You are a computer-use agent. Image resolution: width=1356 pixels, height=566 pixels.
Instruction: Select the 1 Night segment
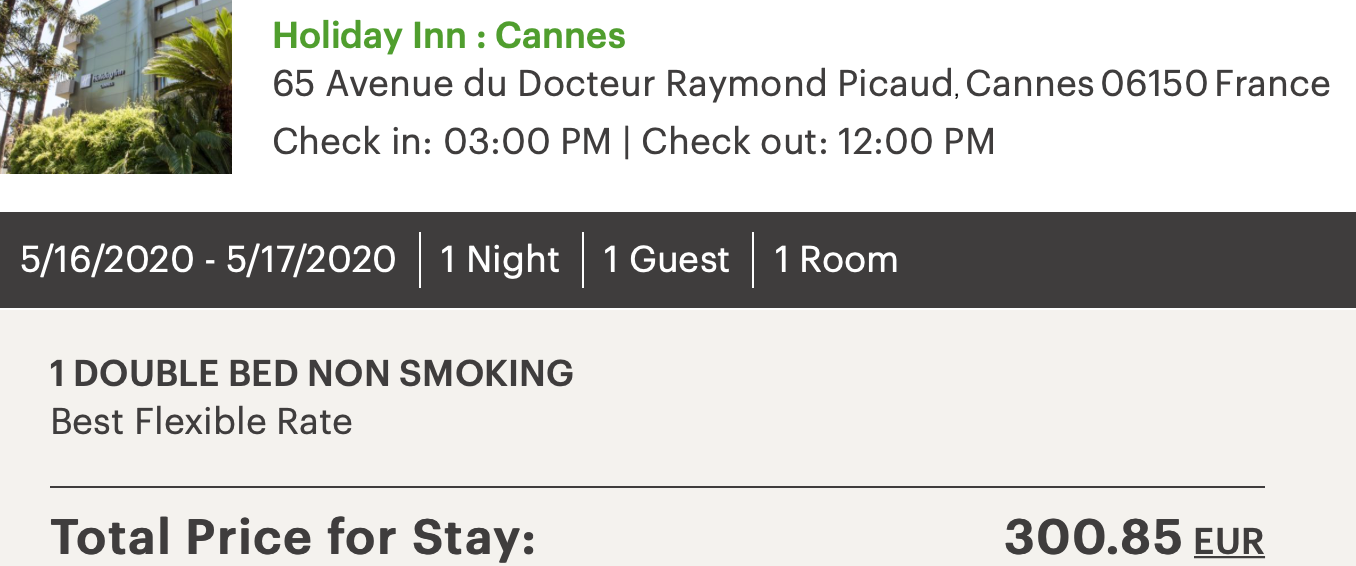click(x=500, y=260)
